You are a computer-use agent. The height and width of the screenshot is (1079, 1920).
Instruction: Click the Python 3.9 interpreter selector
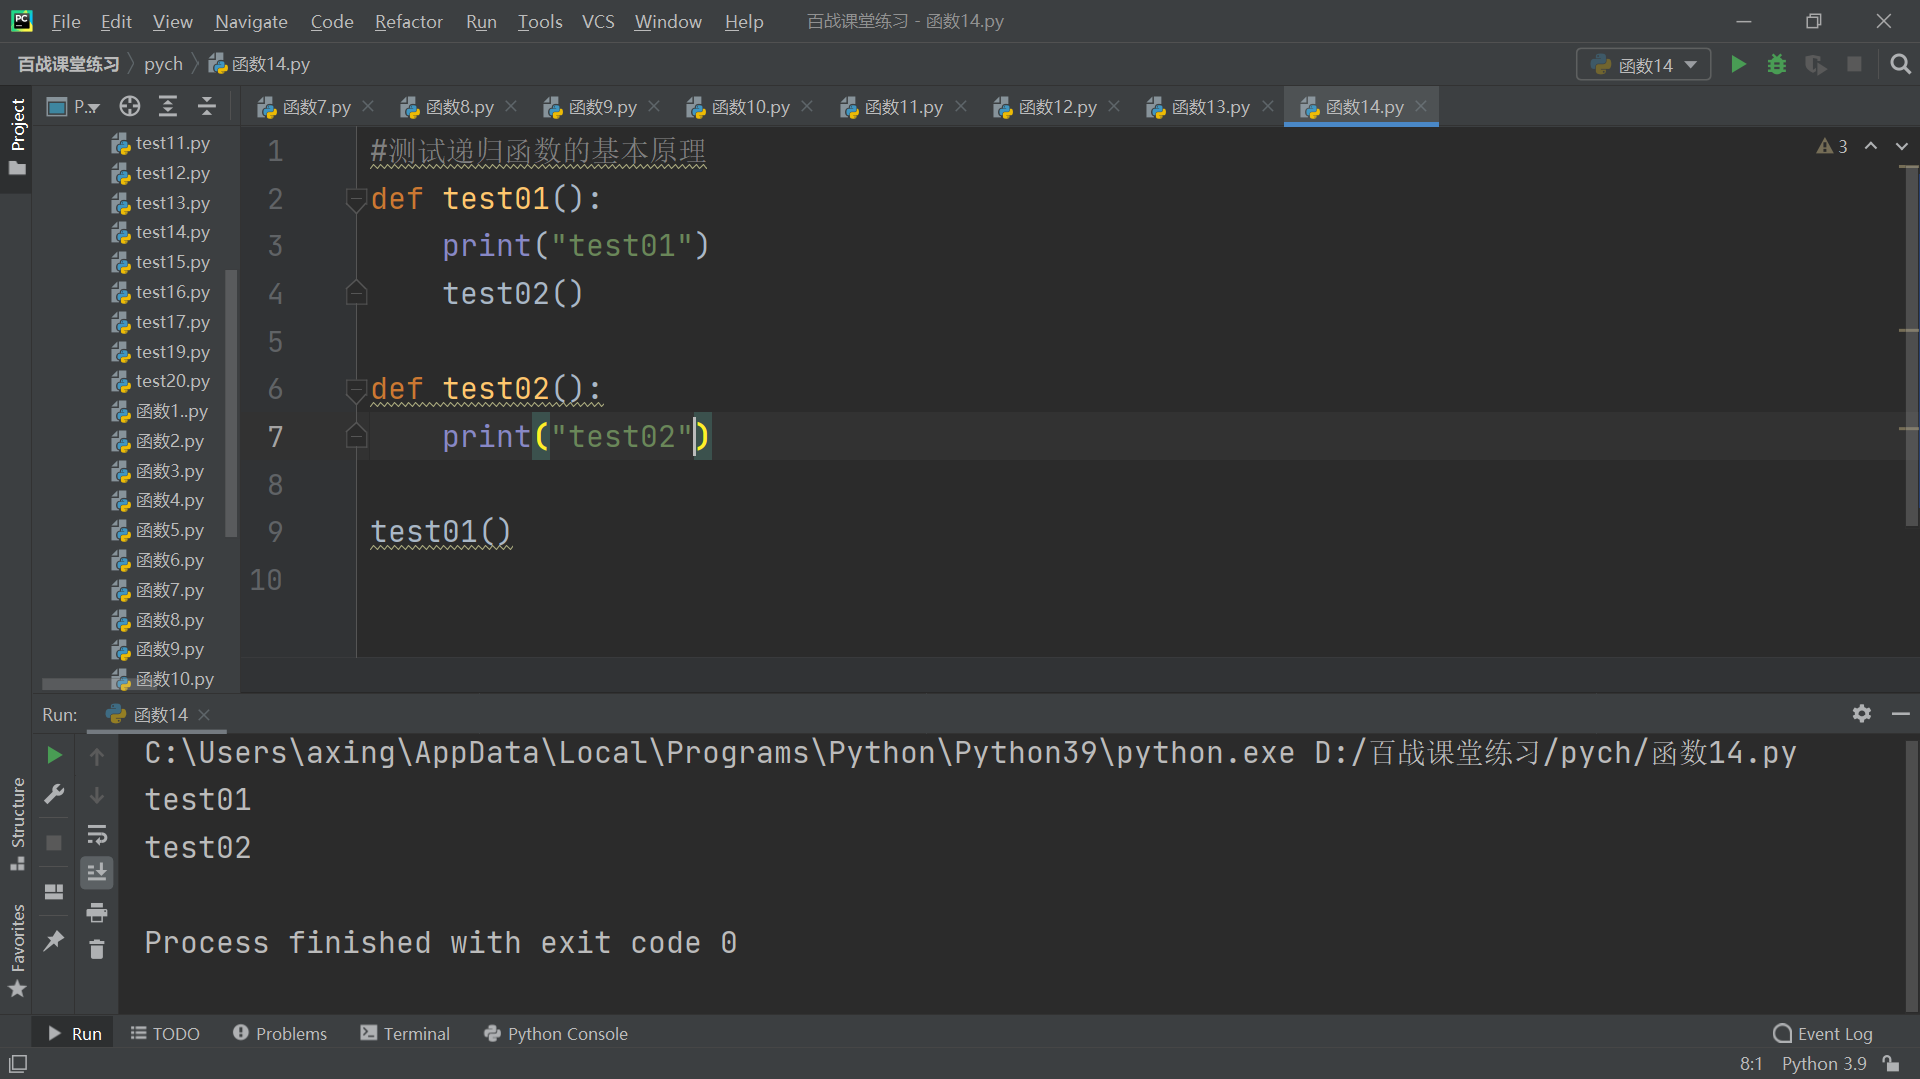tap(1823, 1064)
